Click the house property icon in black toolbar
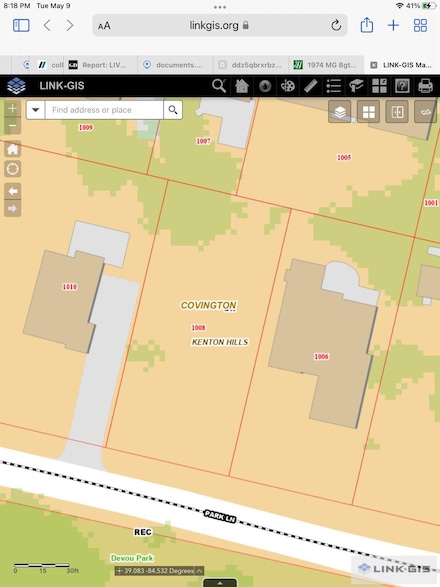Viewport: 440px width, 587px height. 242,86
